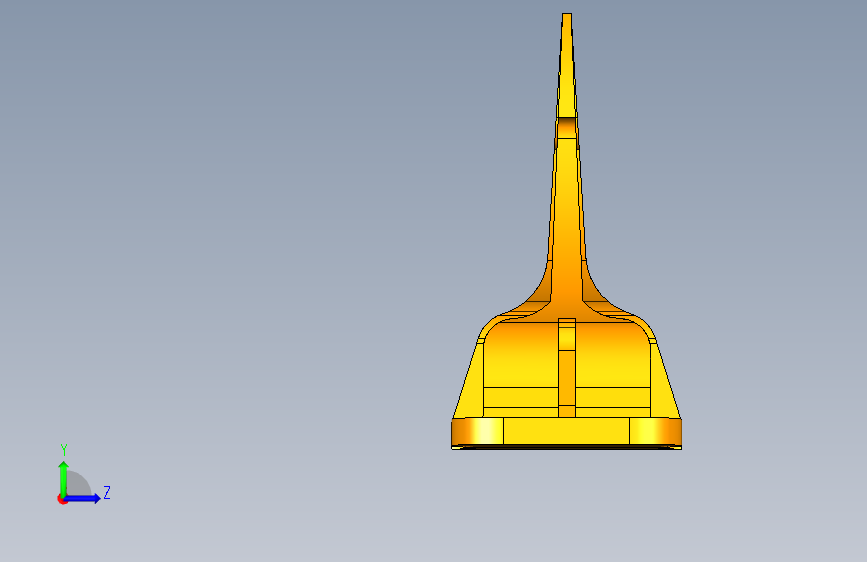Click the red X axis dot at triad origin
Viewport: 867px width, 562px height.
click(x=62, y=499)
